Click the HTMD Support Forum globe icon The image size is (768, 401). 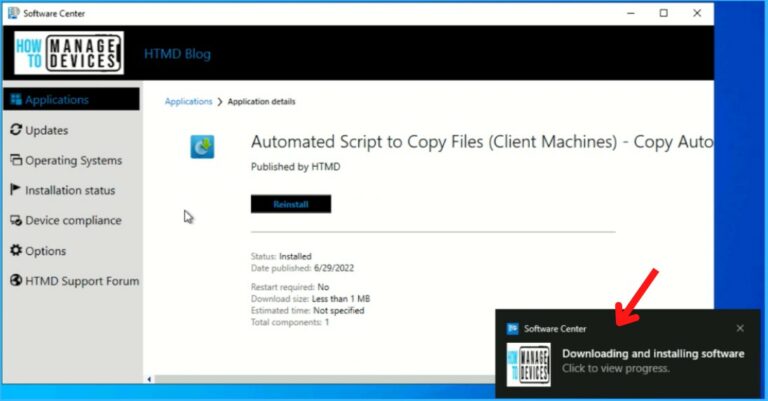(x=16, y=280)
